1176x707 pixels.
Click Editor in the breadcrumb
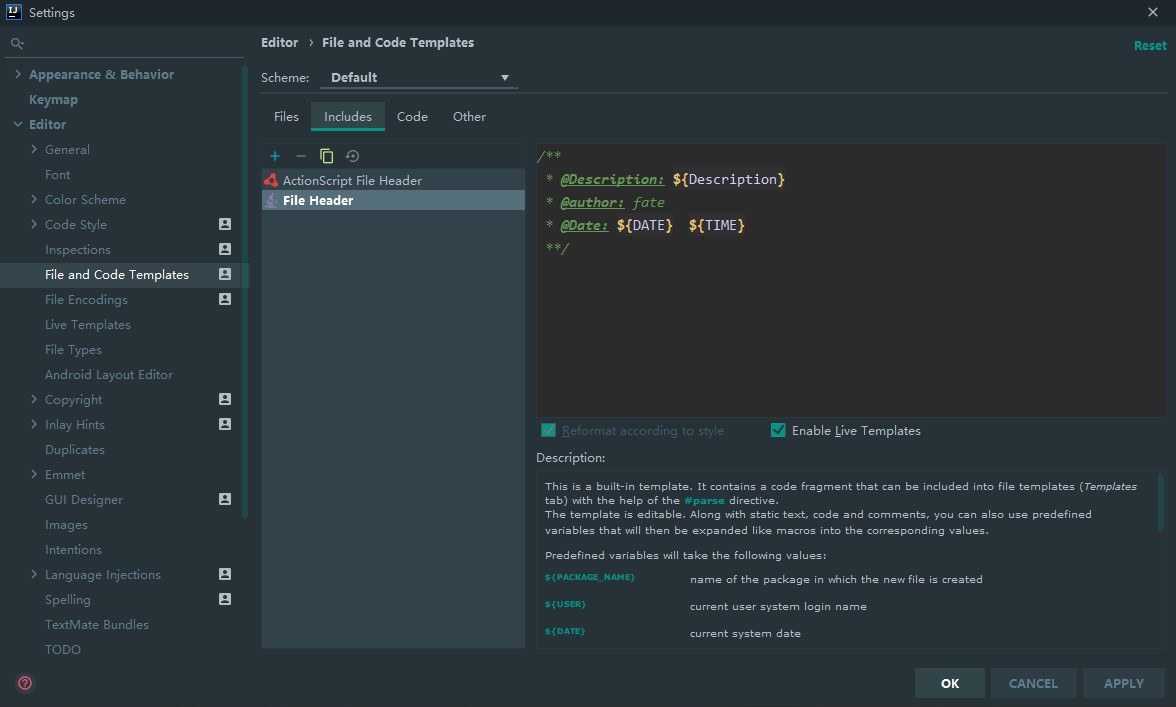[280, 43]
